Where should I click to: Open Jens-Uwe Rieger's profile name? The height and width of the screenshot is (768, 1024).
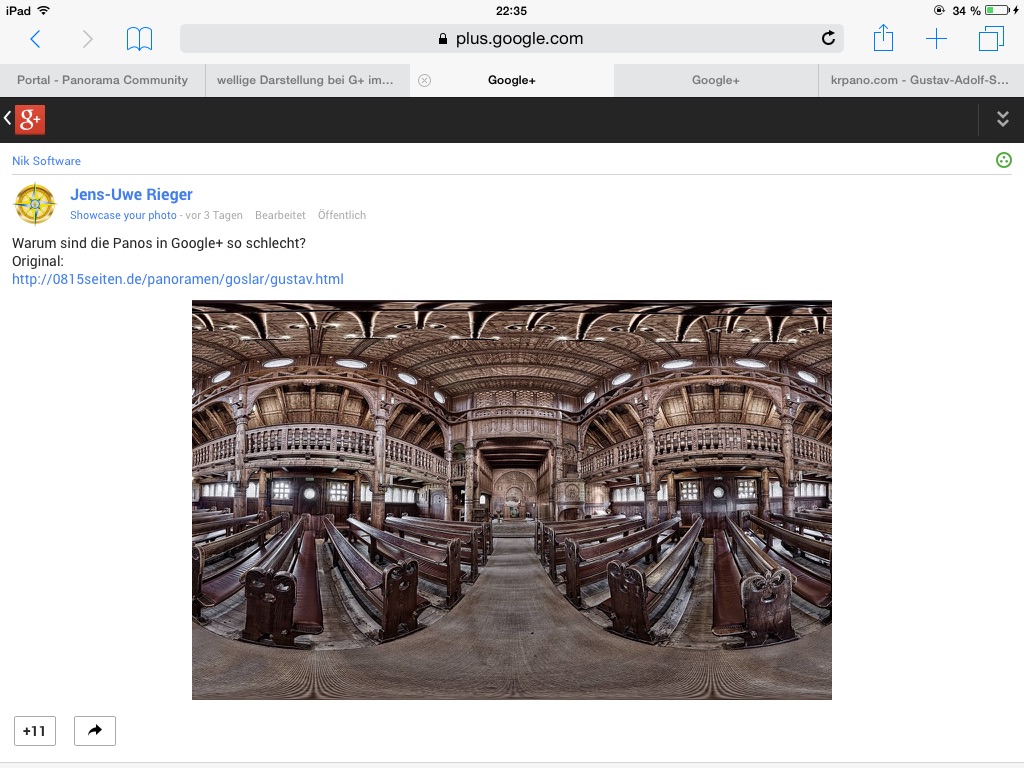pyautogui.click(x=131, y=194)
